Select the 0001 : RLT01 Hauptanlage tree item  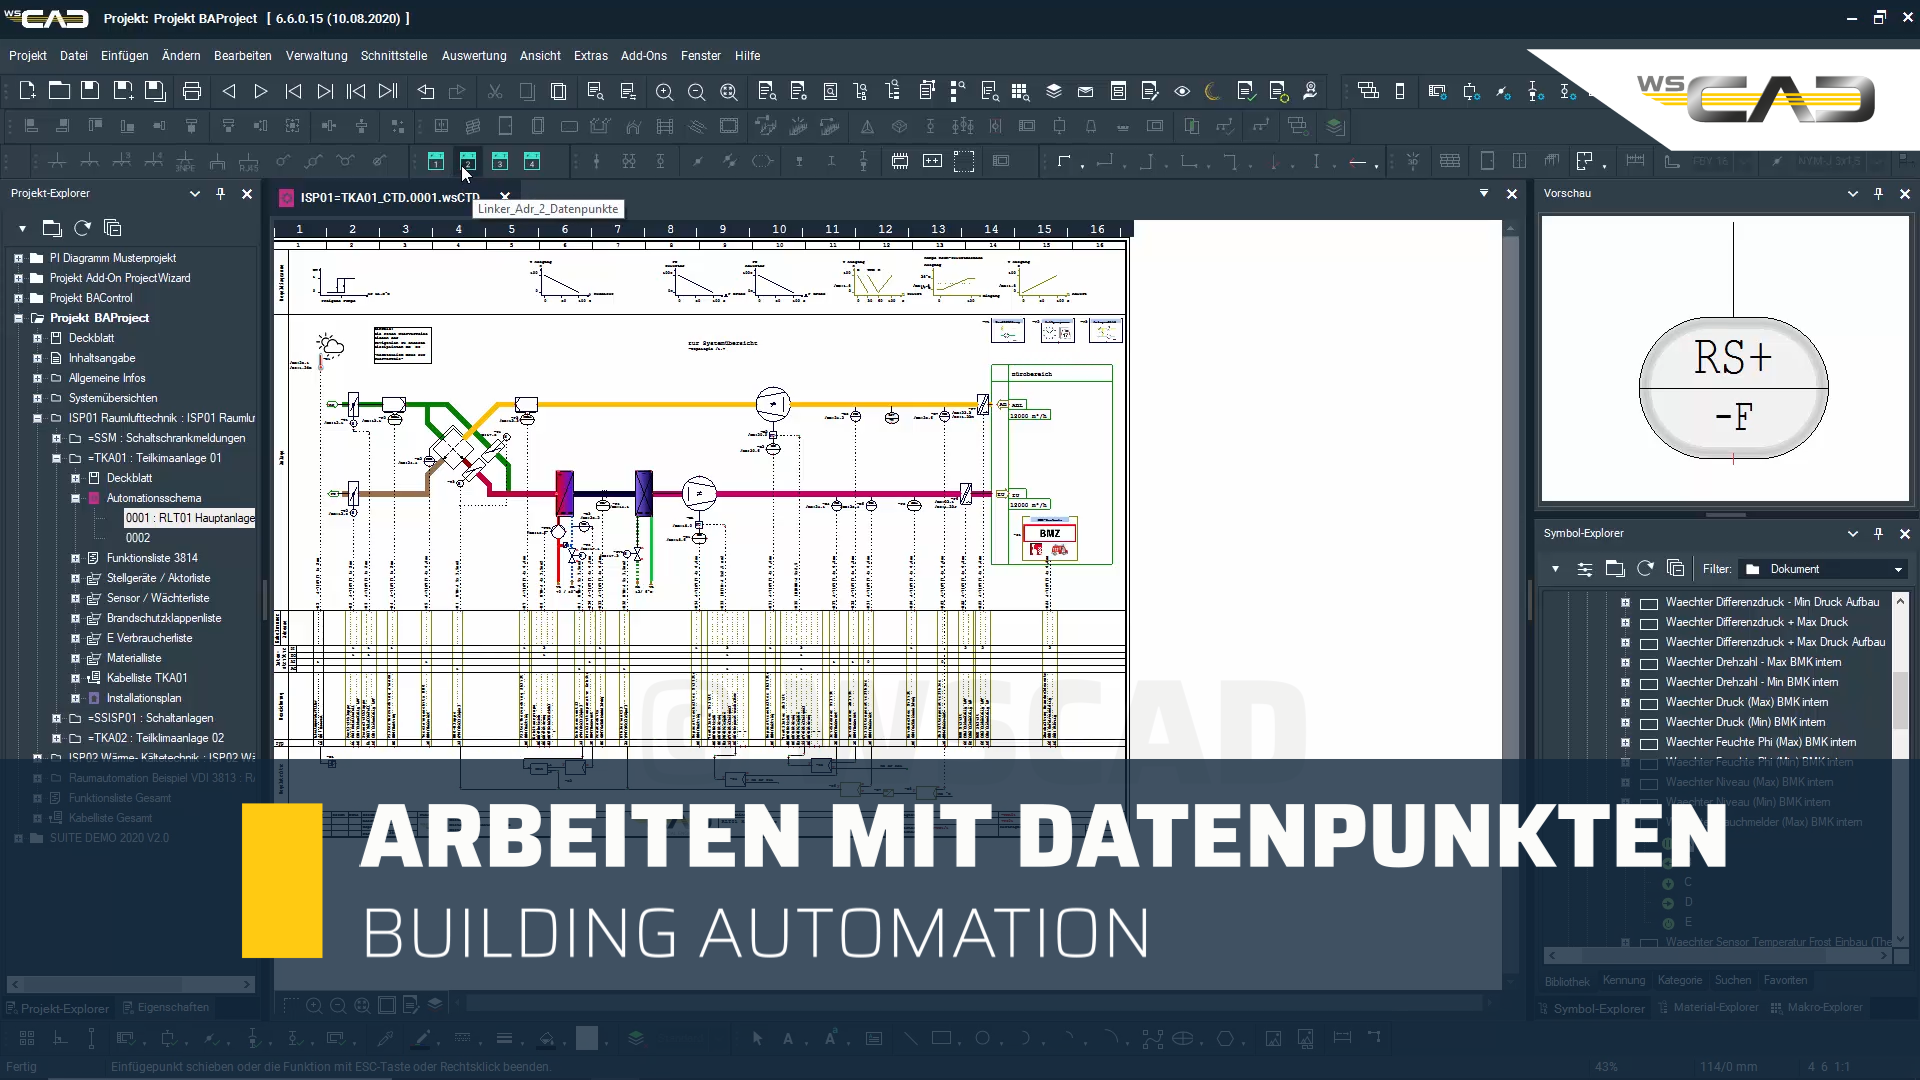pyautogui.click(x=190, y=517)
